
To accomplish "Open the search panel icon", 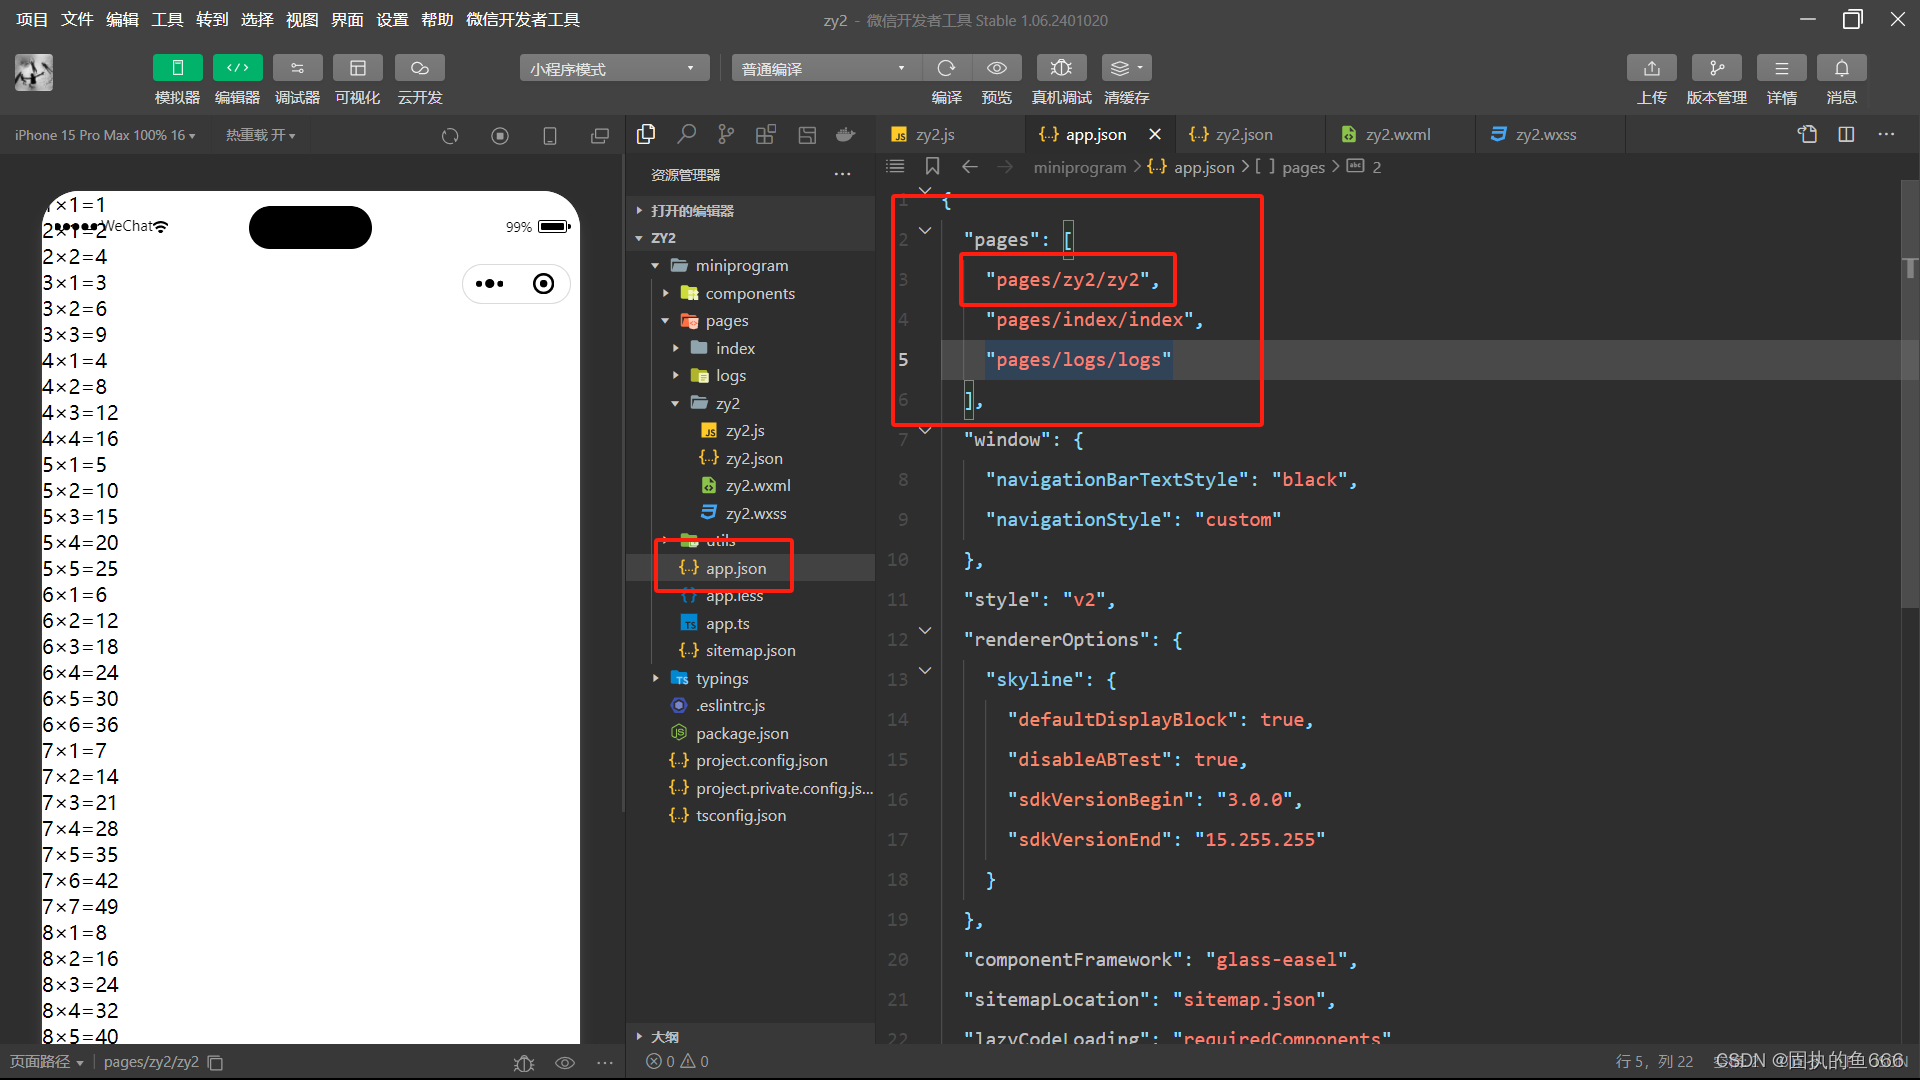I will [x=687, y=134].
